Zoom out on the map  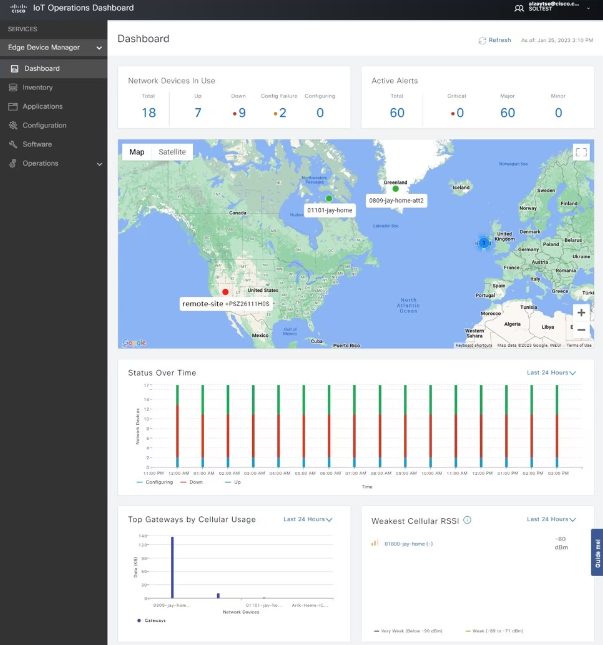coord(581,330)
